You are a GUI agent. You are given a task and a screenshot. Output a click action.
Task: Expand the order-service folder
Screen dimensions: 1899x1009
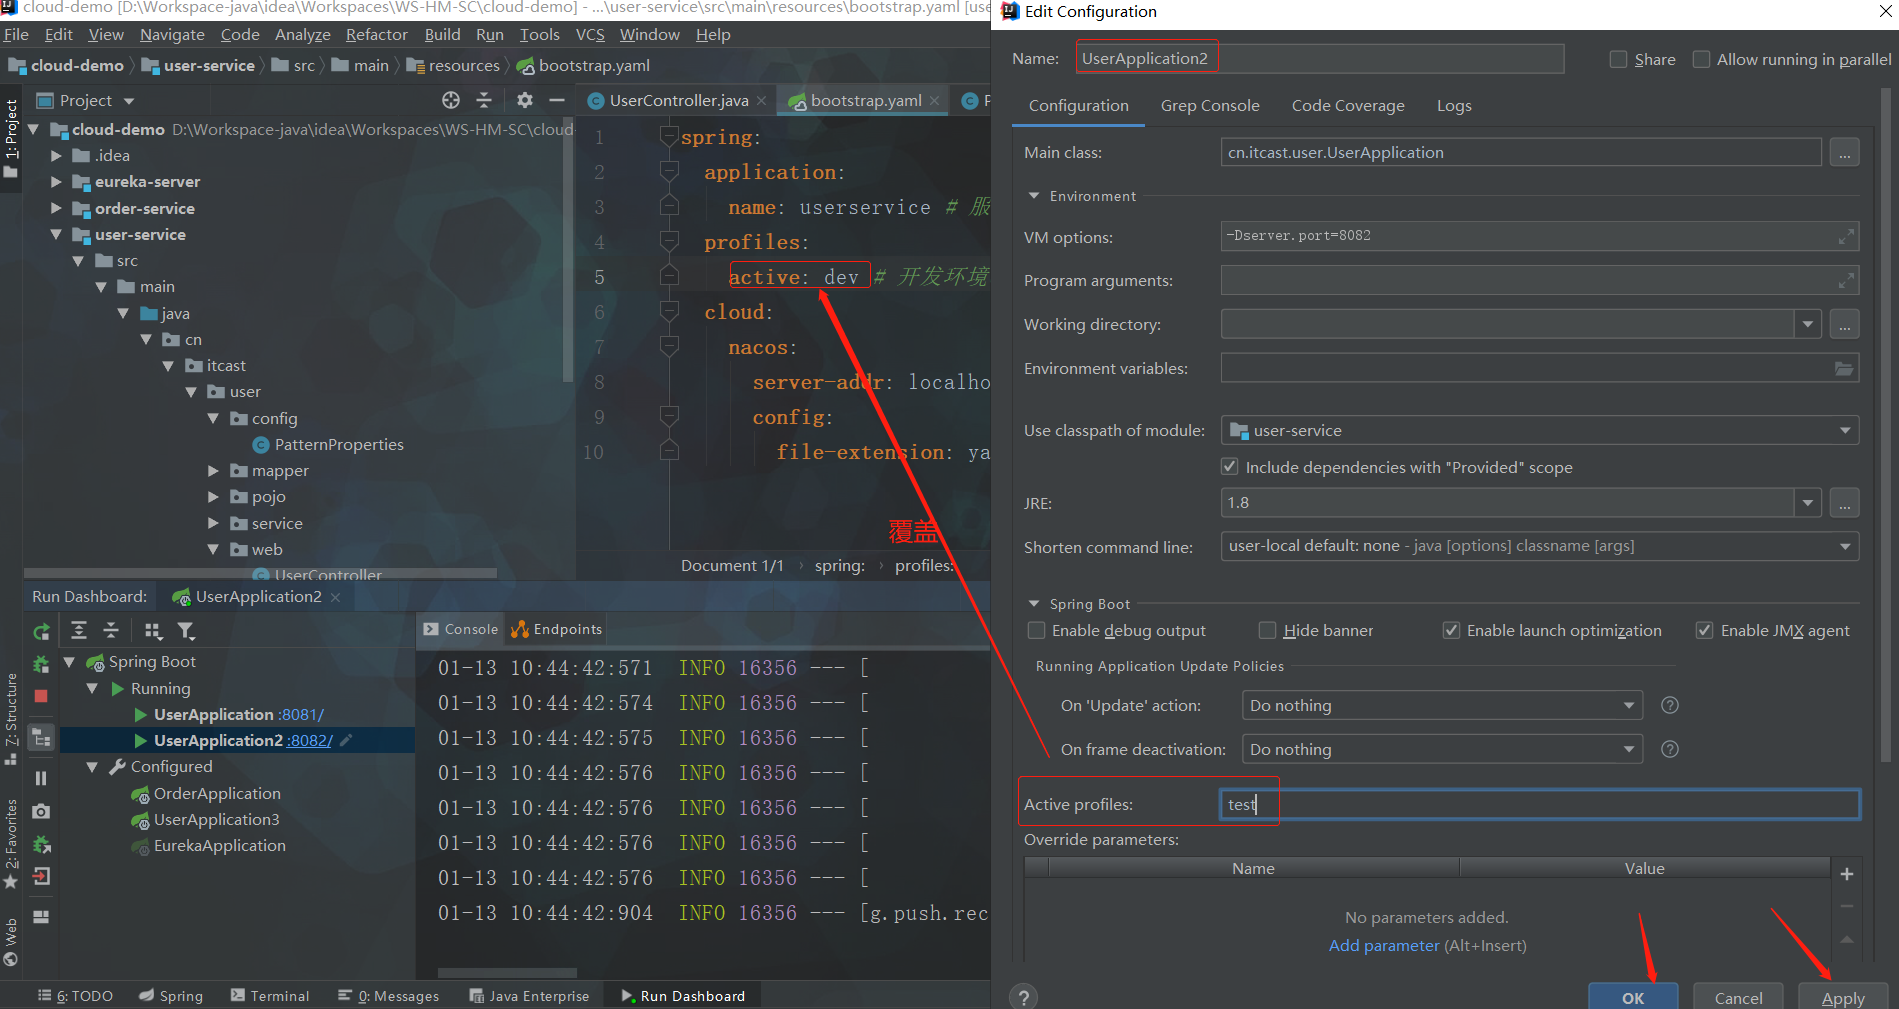(56, 208)
